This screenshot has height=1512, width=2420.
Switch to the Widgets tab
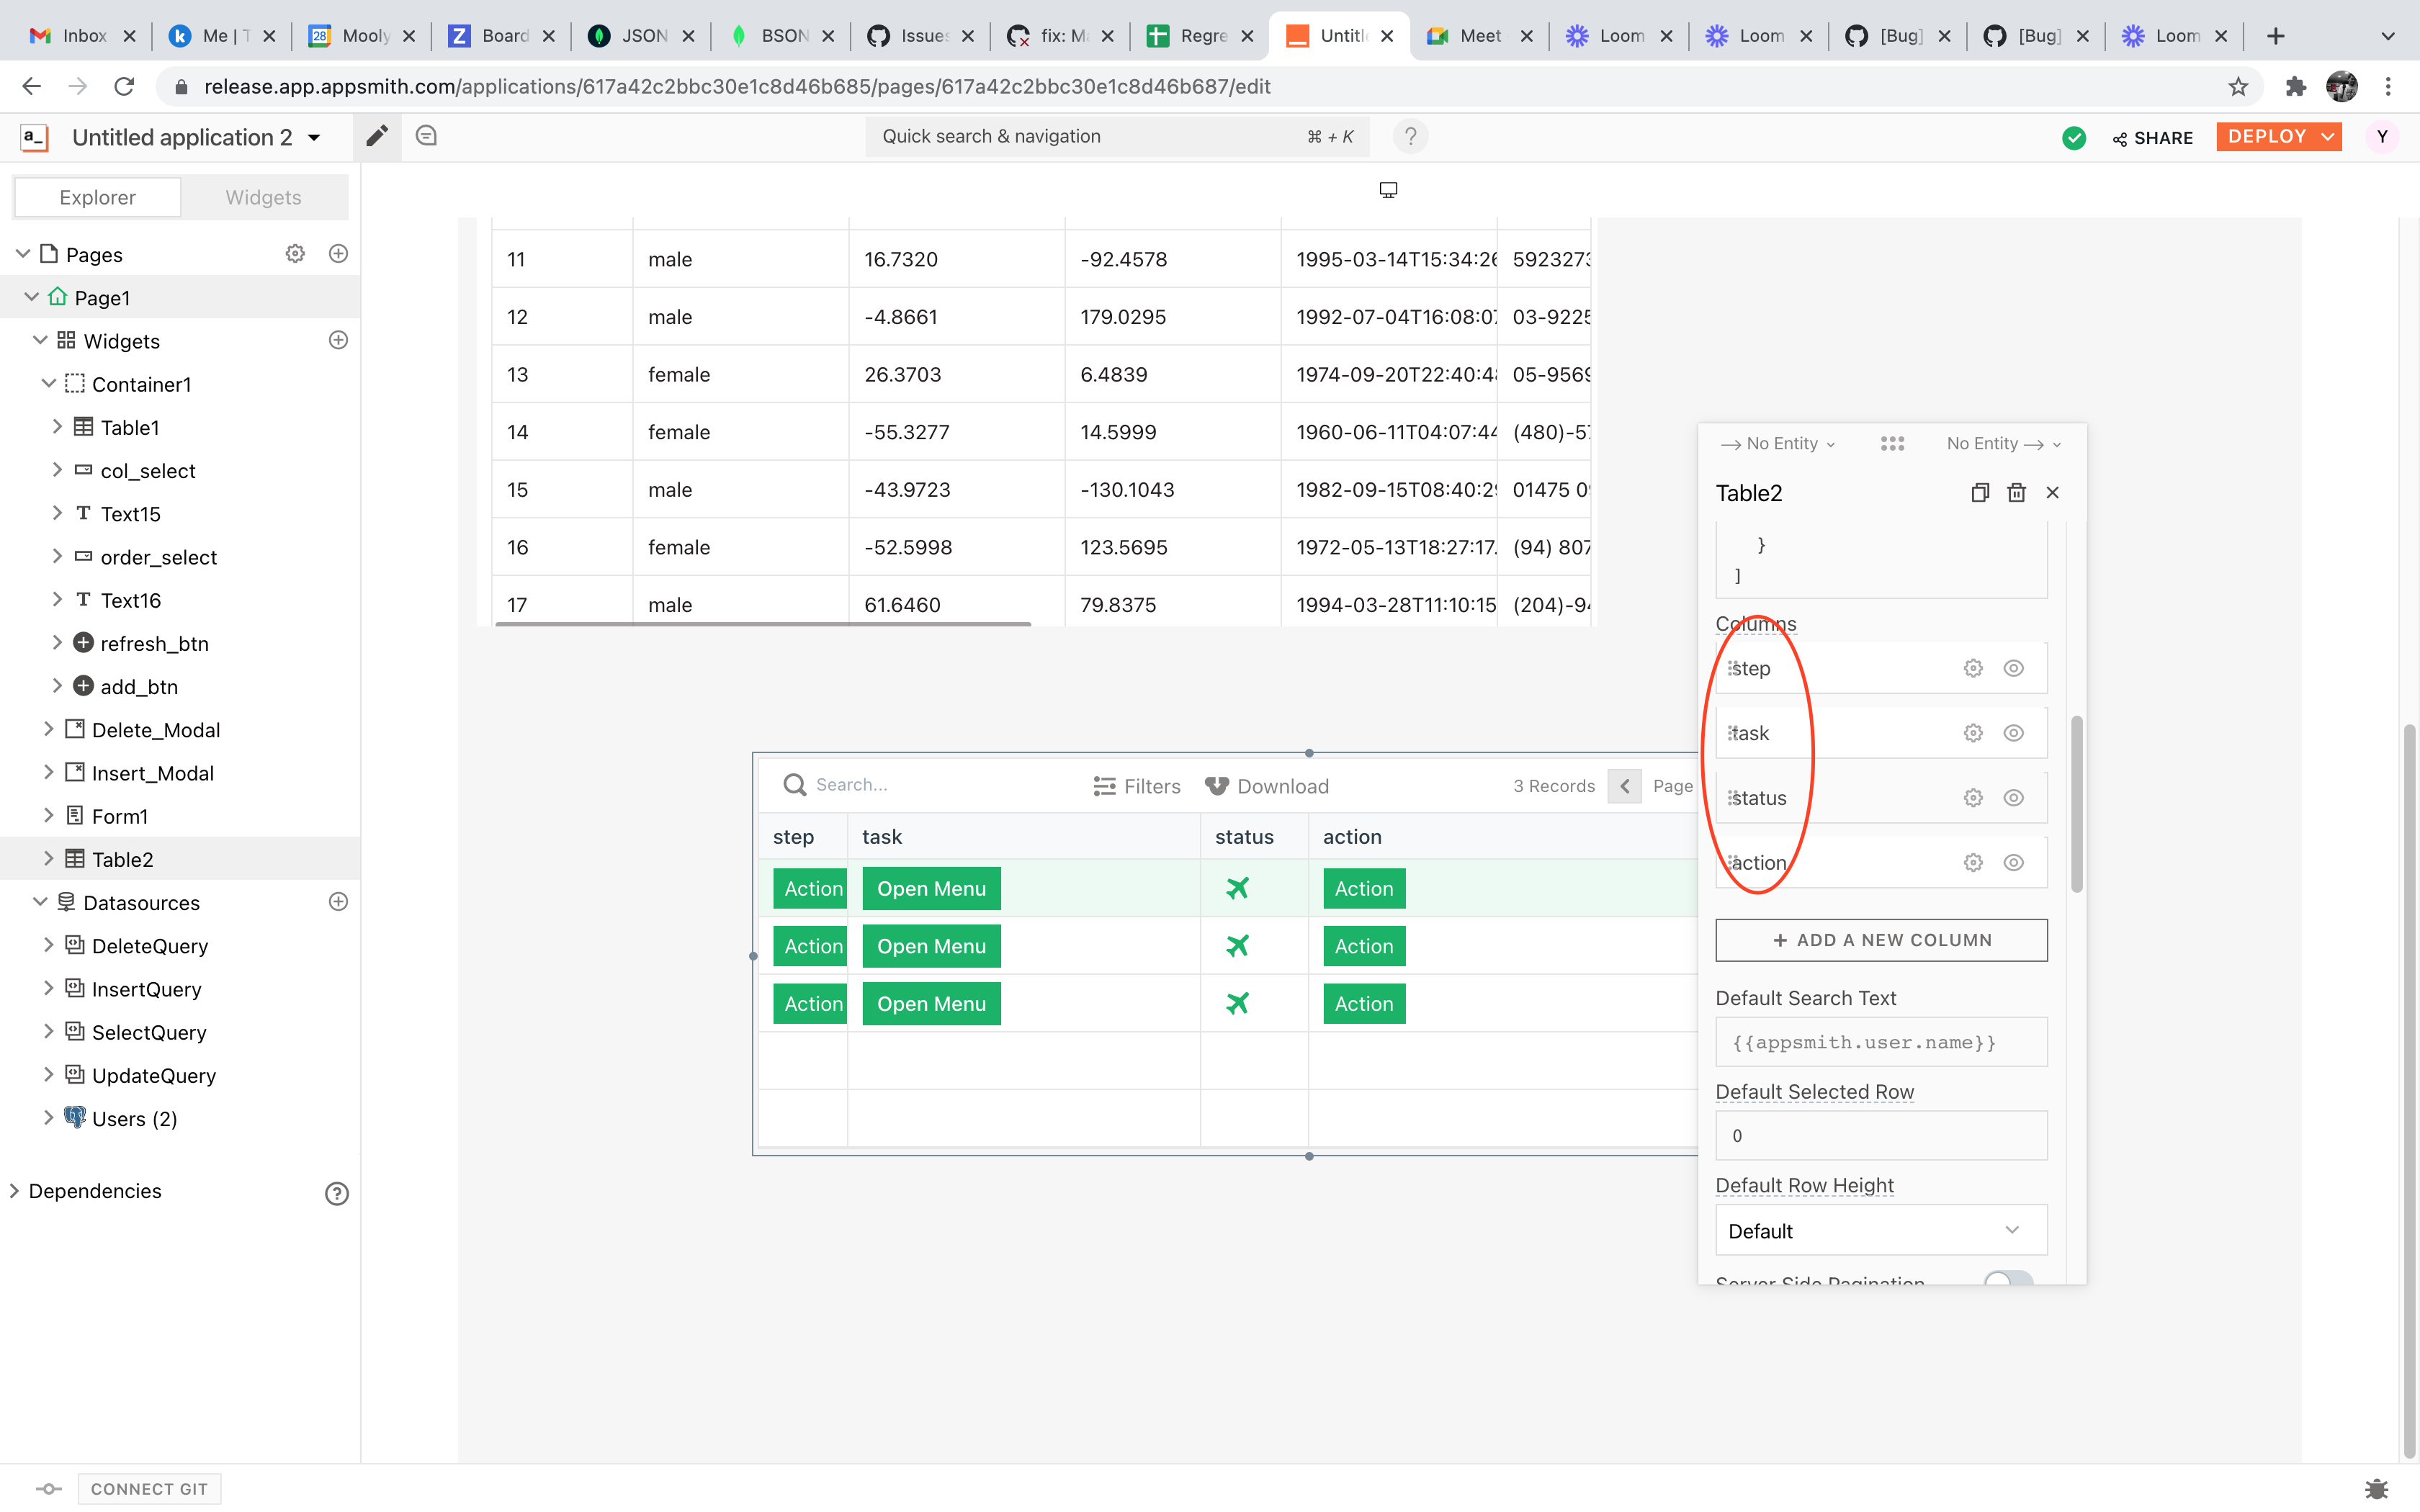(x=263, y=197)
